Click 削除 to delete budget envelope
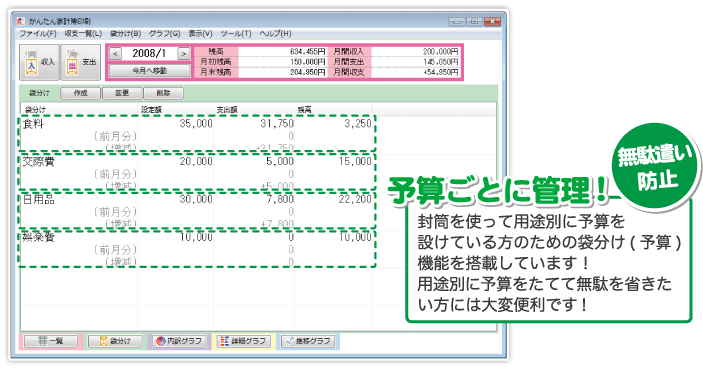Viewport: 703px width, 369px height. pos(163,93)
